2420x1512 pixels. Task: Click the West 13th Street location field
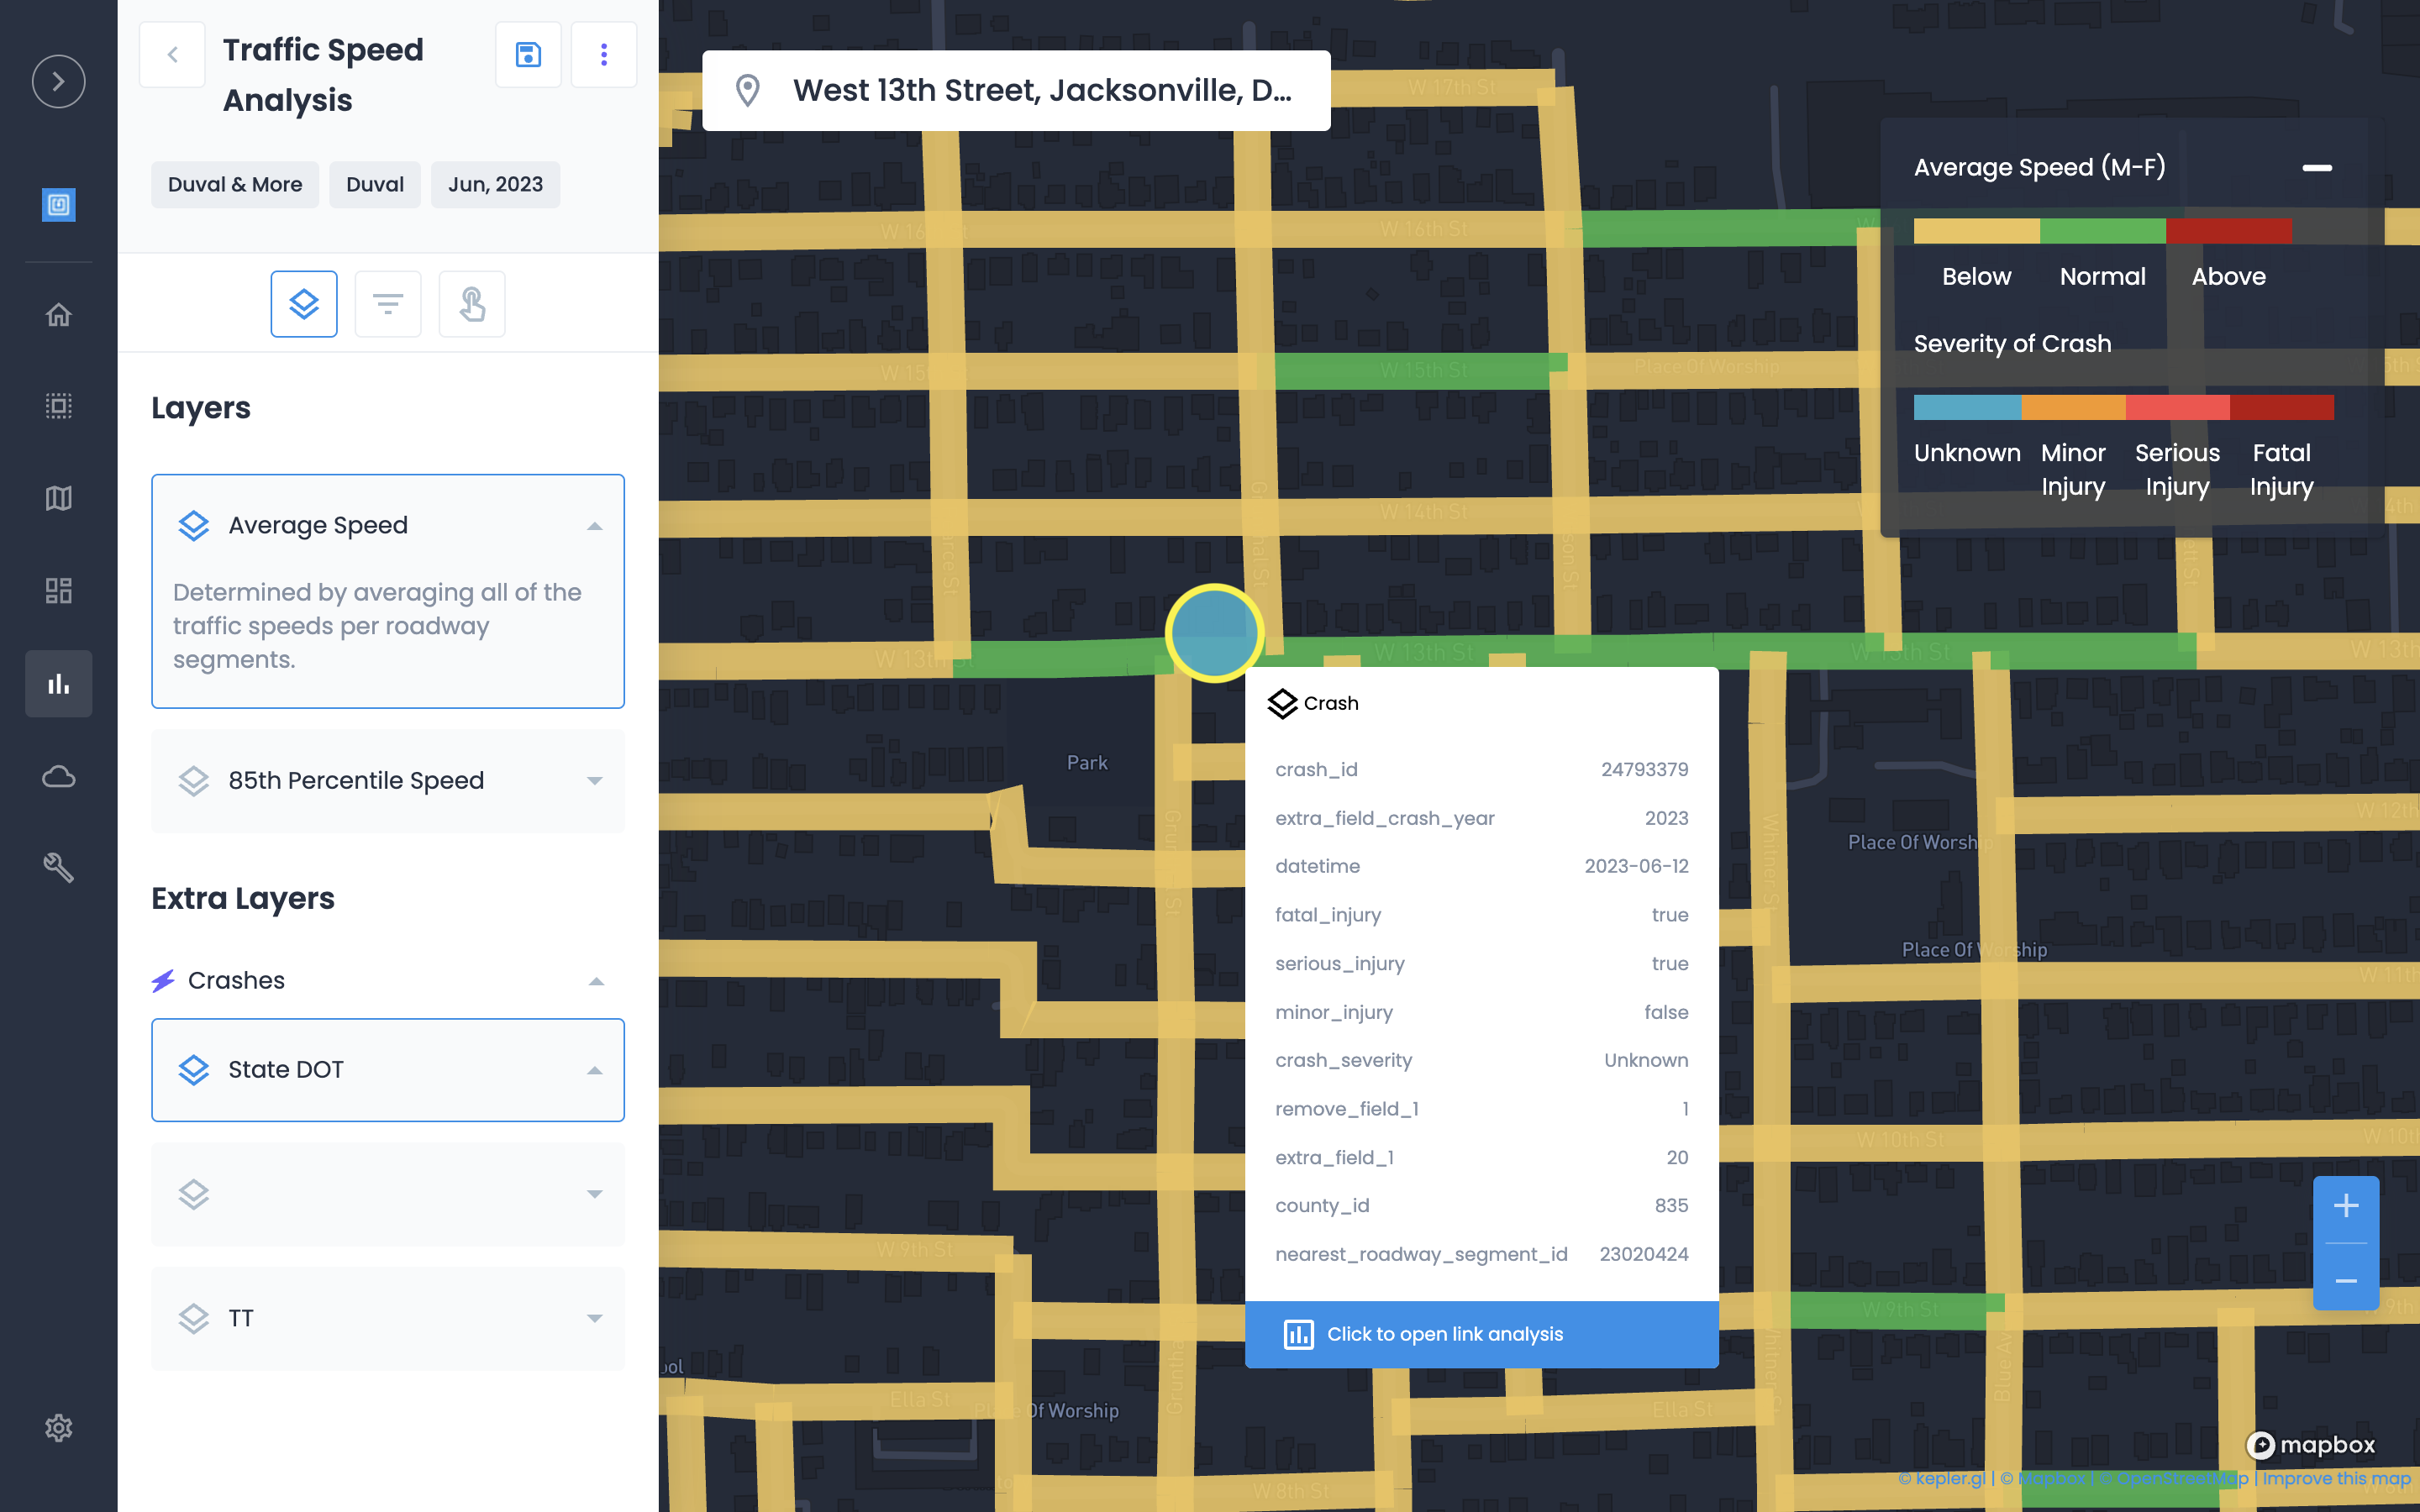pyautogui.click(x=1016, y=91)
